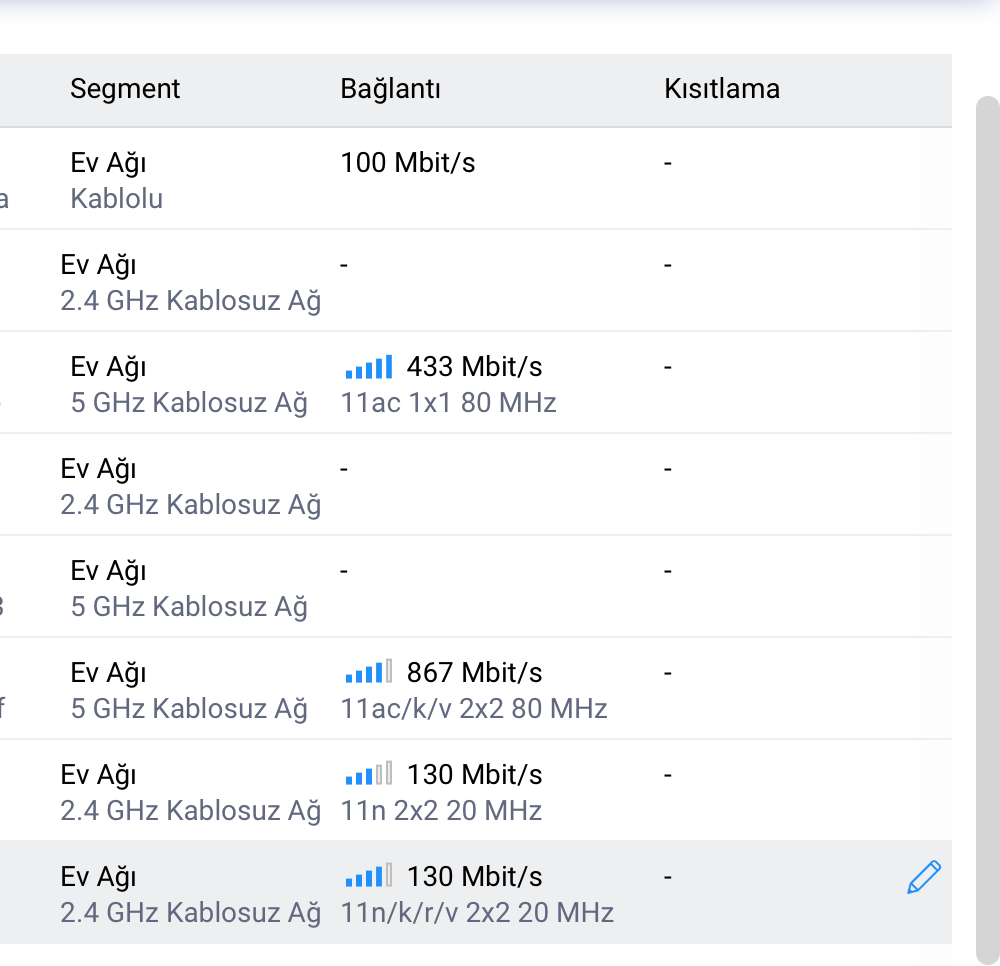Click the Kısıtlama column header
This screenshot has width=1000, height=966.
pyautogui.click(x=722, y=89)
